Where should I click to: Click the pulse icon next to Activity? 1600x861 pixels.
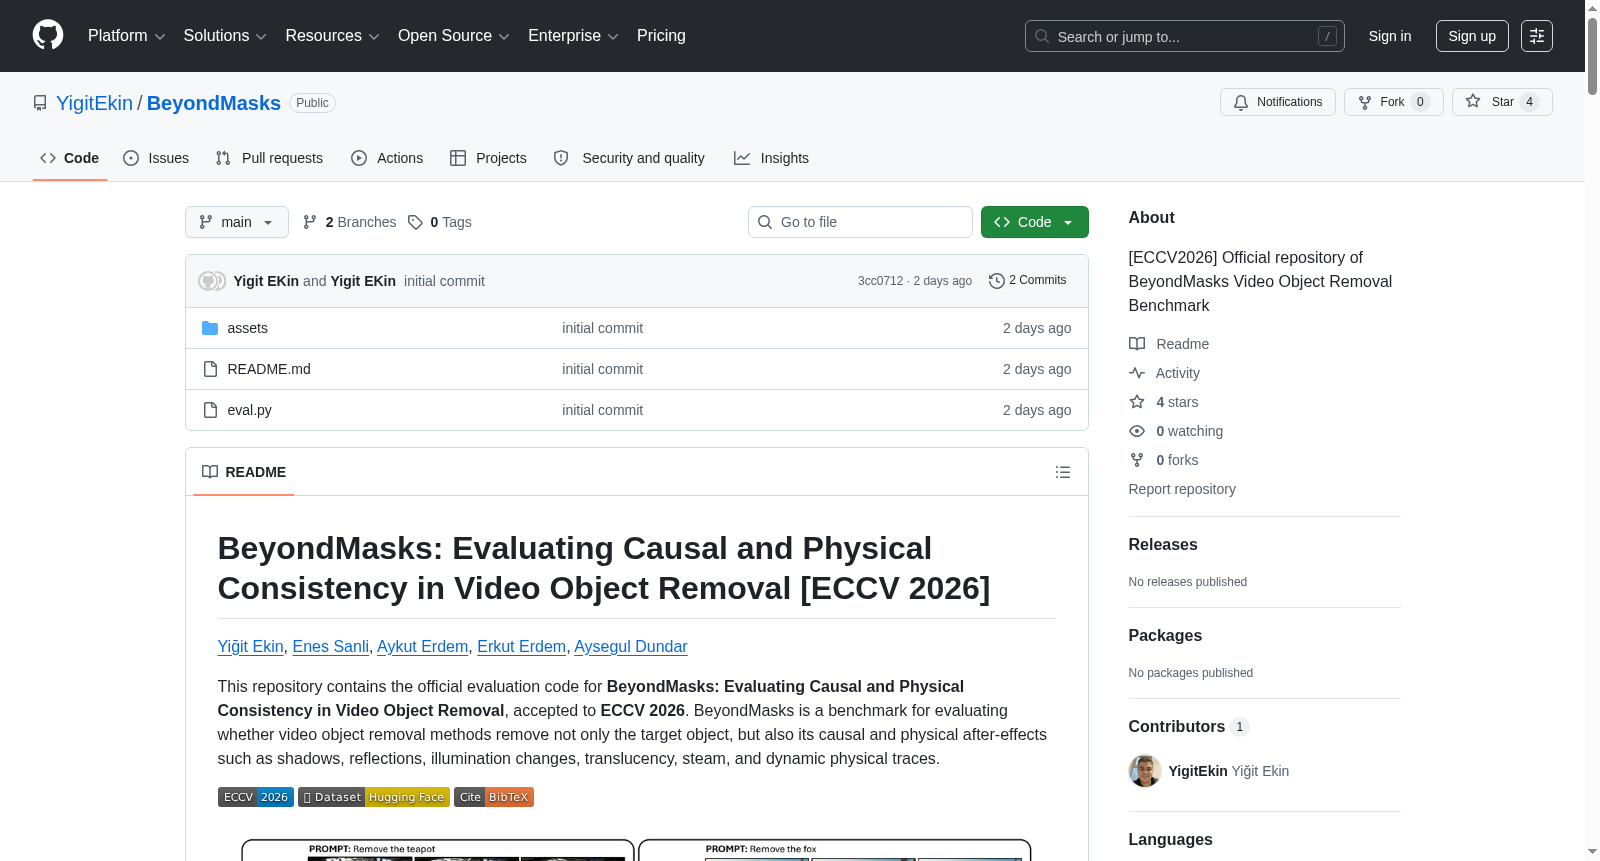pyautogui.click(x=1137, y=373)
